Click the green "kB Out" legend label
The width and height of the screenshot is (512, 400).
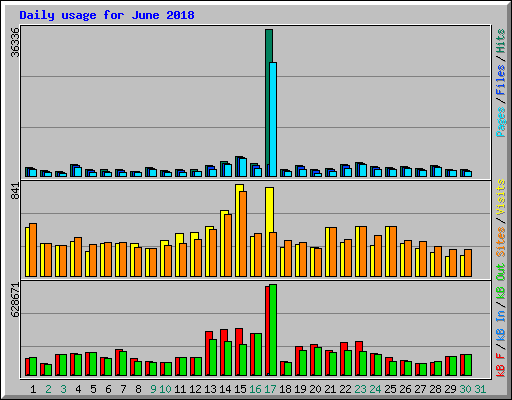point(501,281)
